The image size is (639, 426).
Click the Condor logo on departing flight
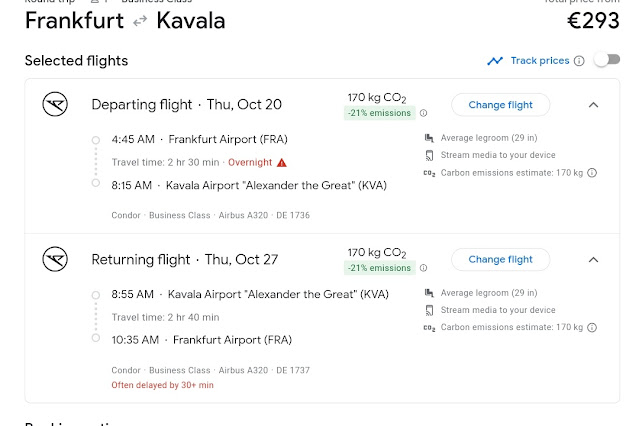click(x=55, y=104)
